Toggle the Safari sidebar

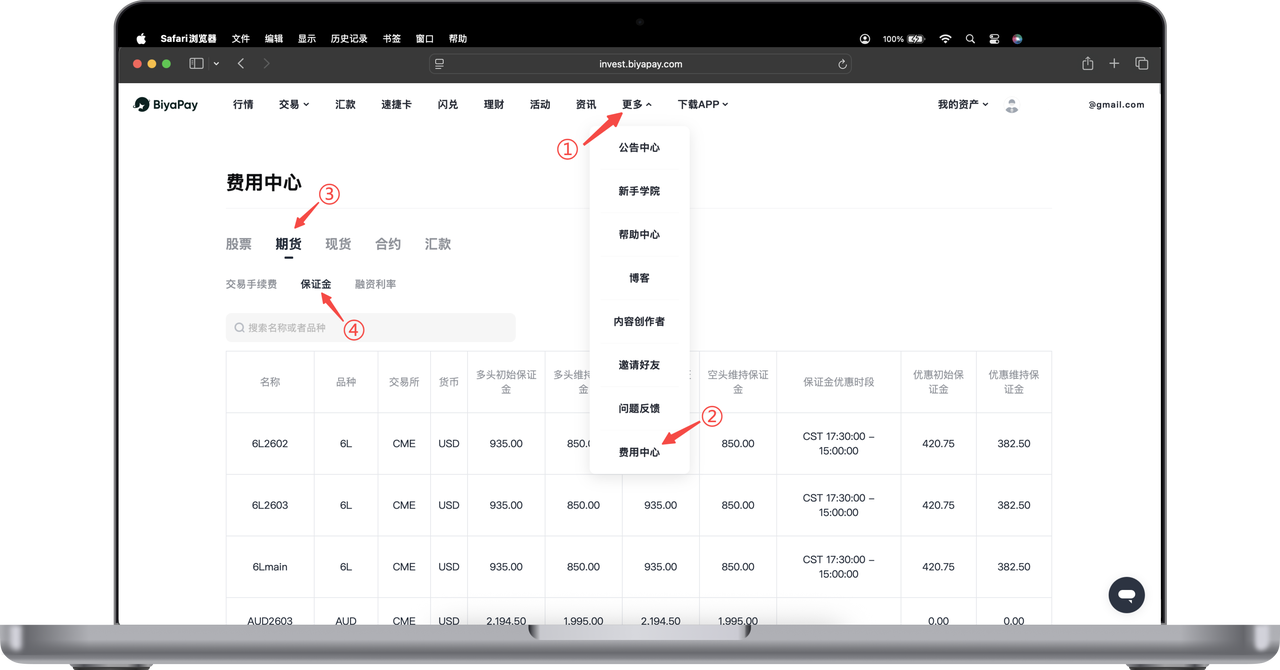point(196,64)
